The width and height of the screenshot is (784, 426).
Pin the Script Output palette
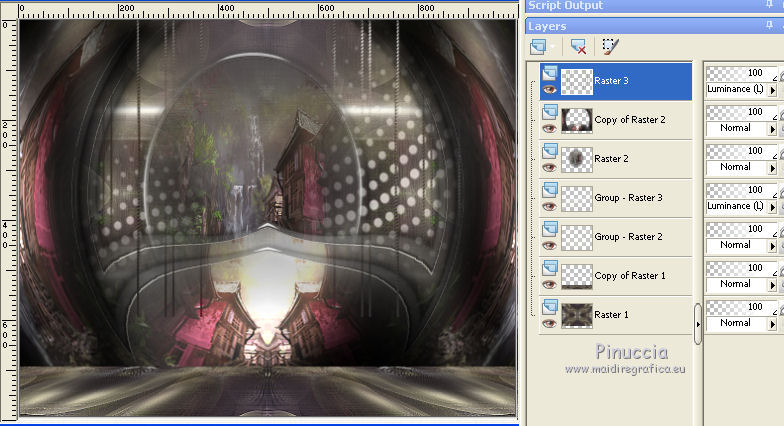(x=769, y=4)
